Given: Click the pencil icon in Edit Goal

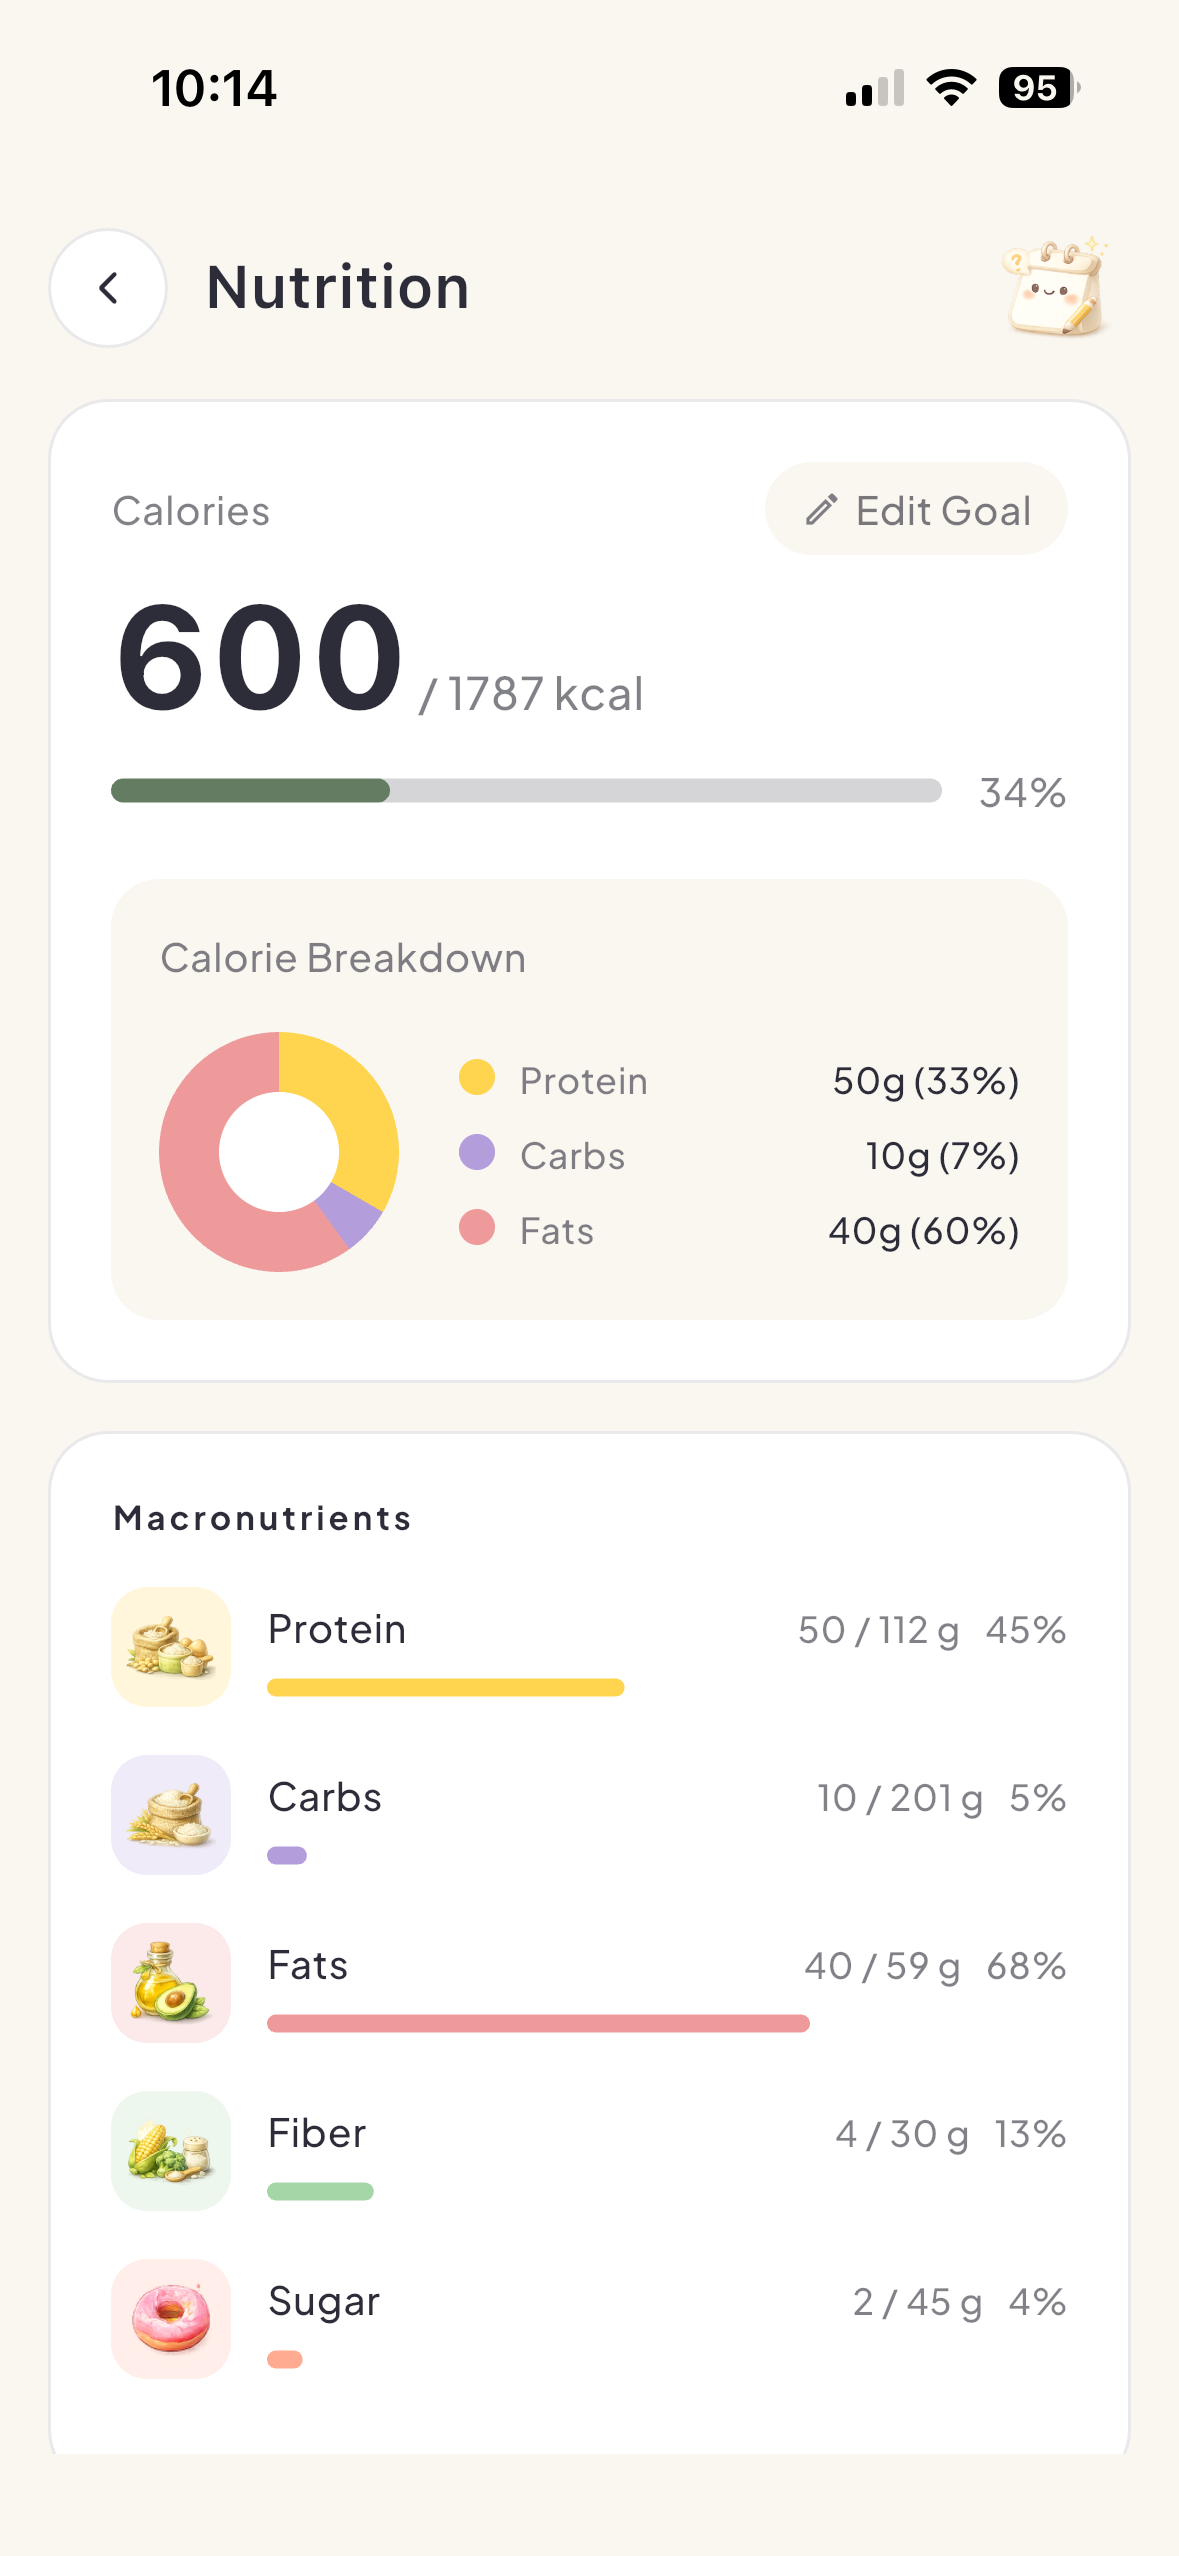Looking at the screenshot, I should [821, 510].
